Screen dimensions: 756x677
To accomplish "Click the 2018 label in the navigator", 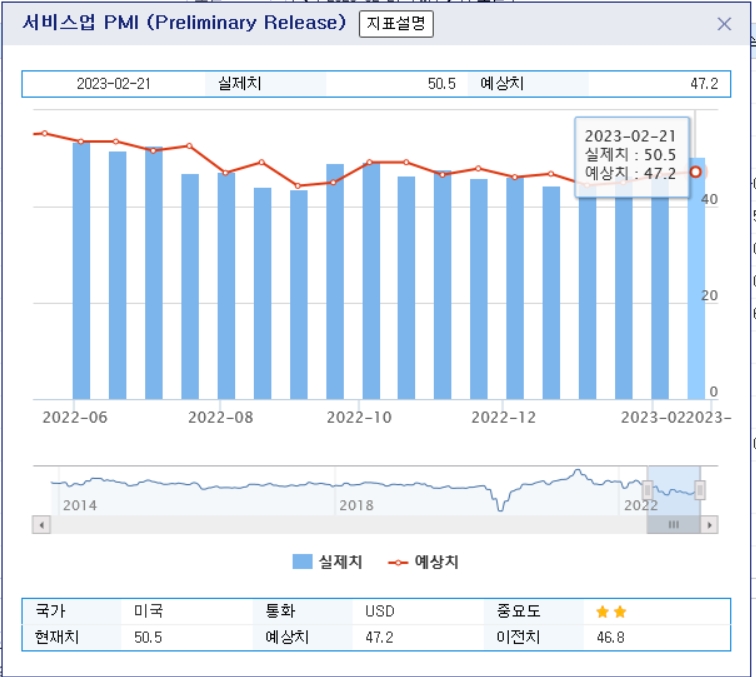I will [356, 505].
